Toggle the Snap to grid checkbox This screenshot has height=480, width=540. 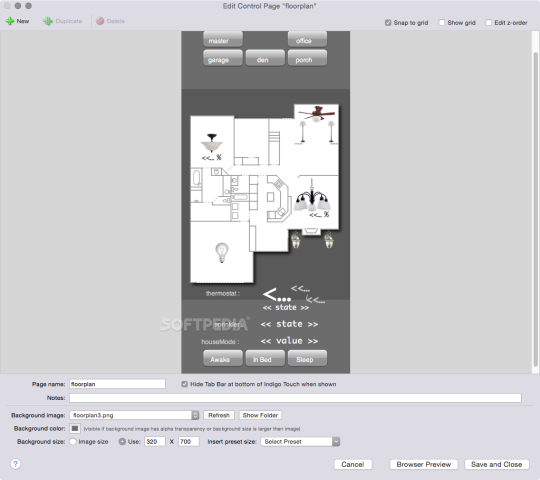coord(388,23)
